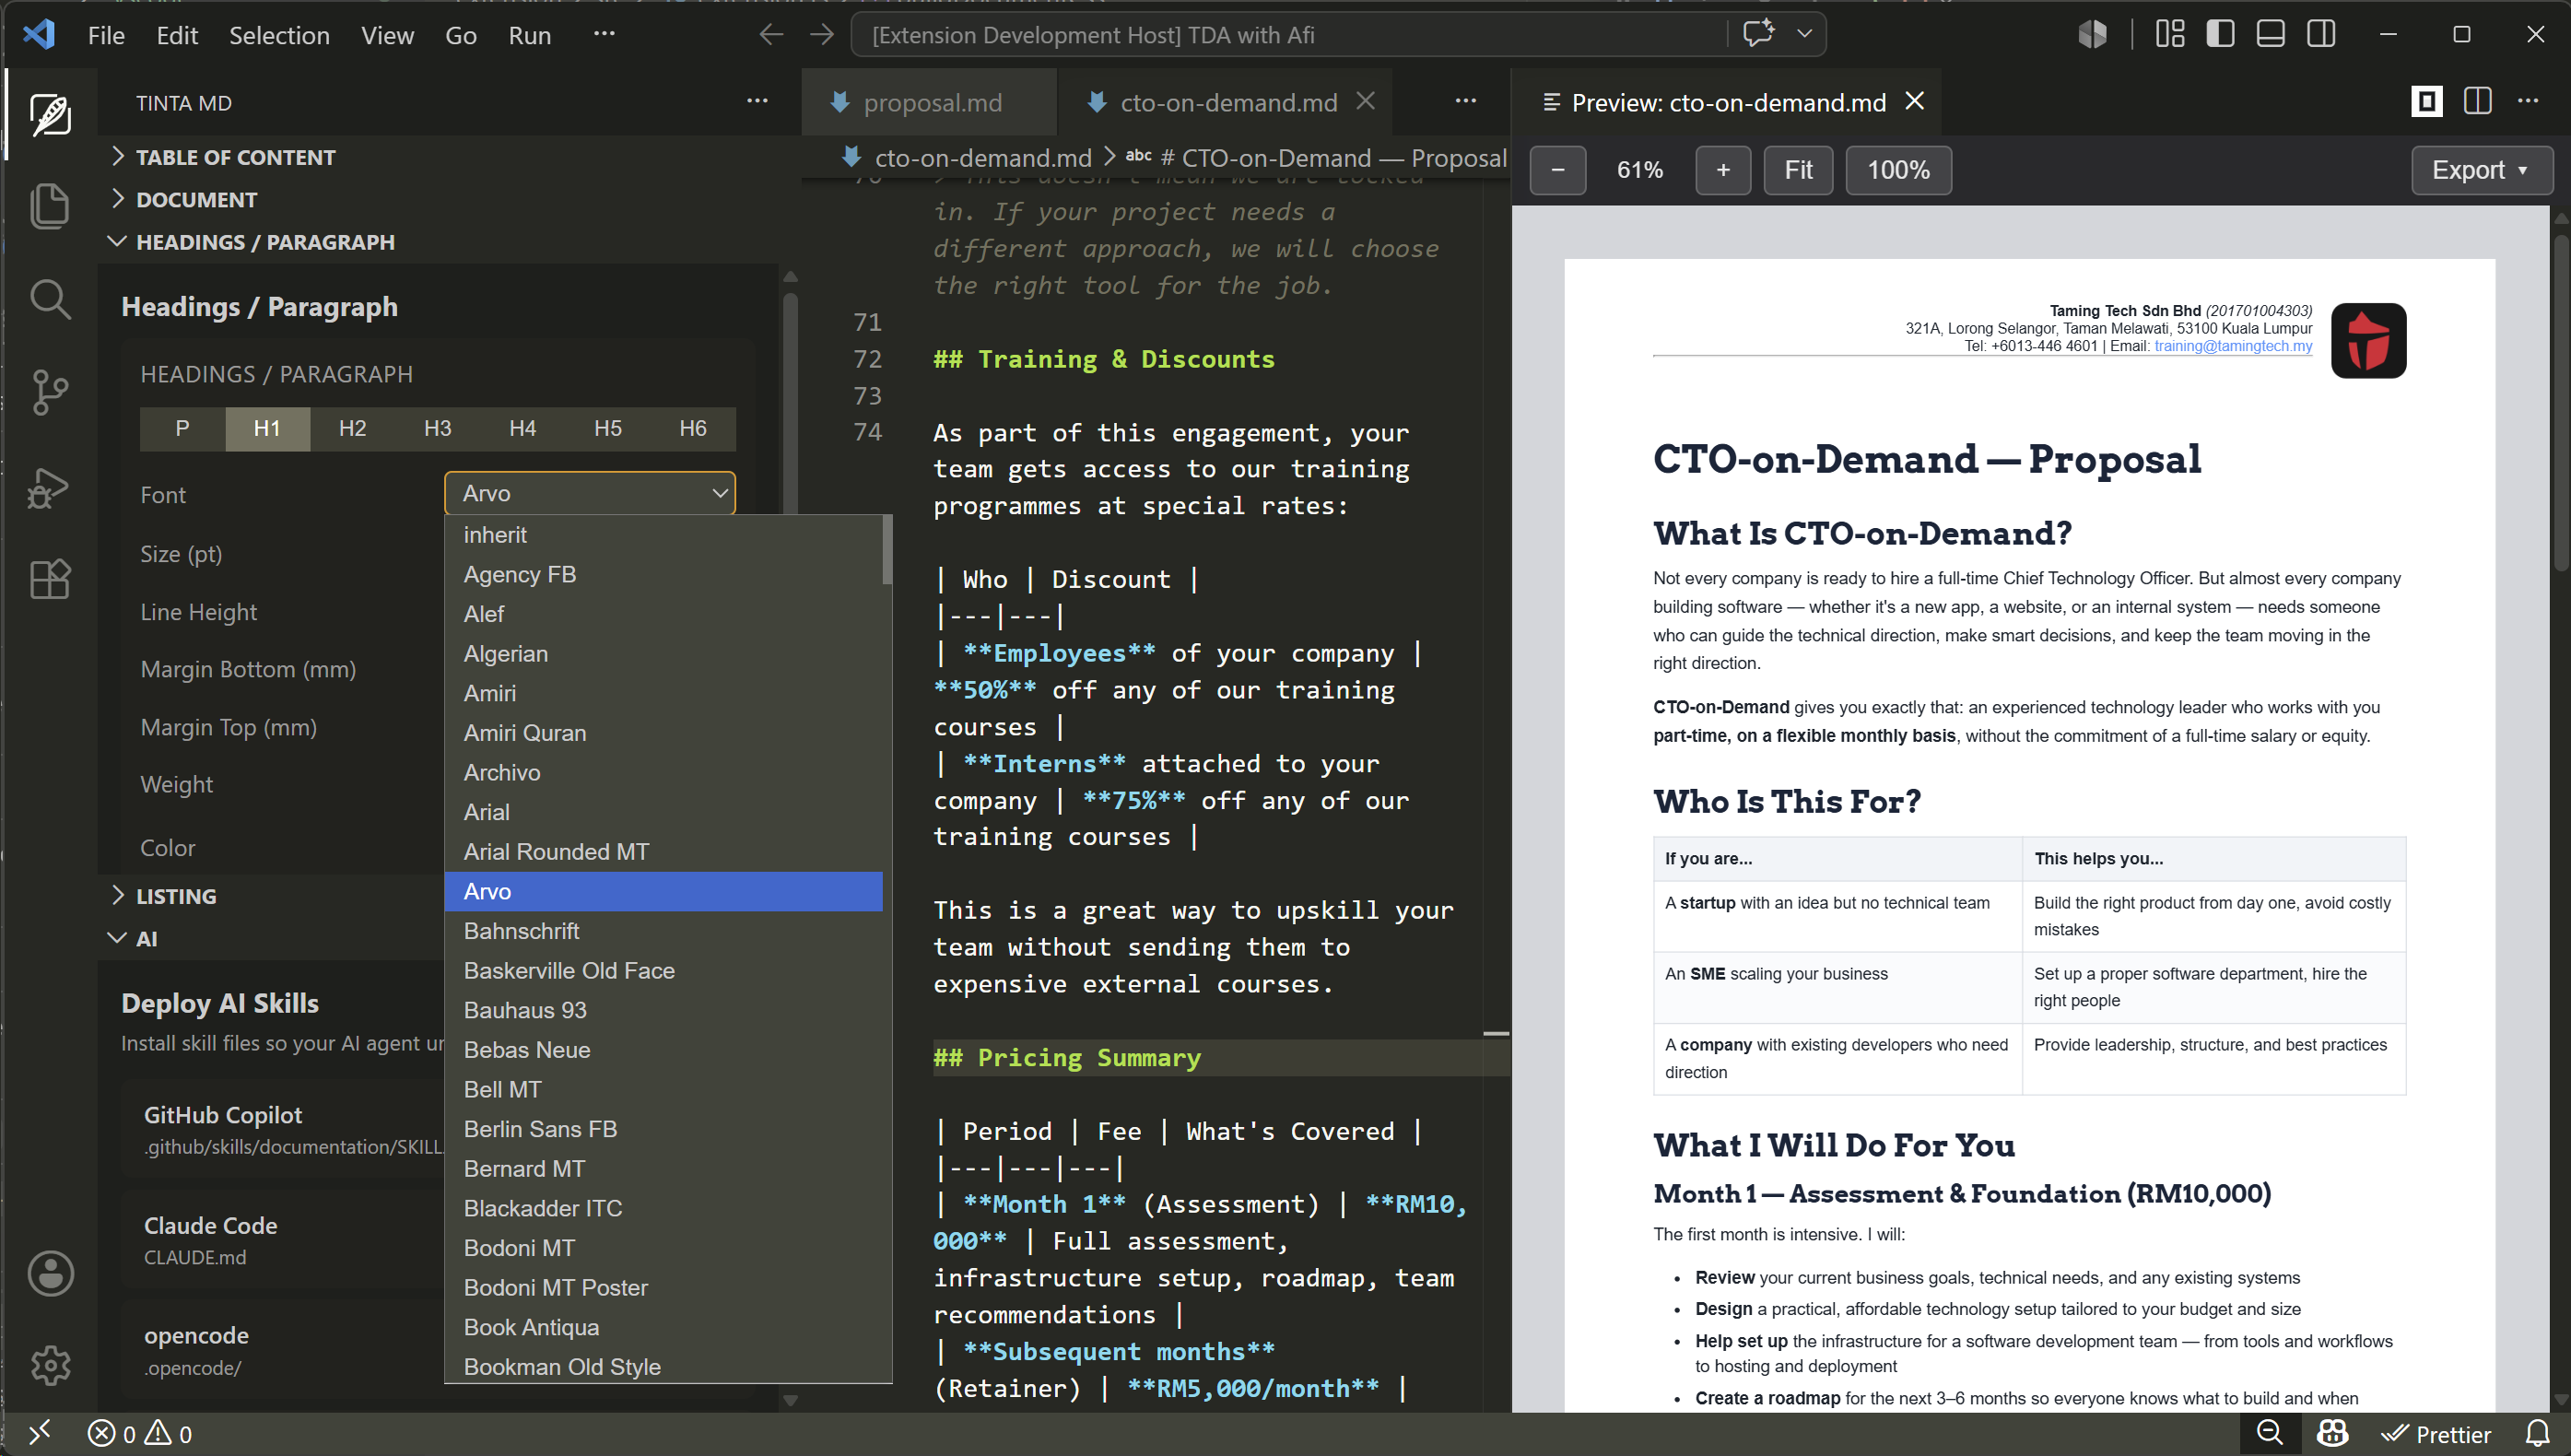Open the remote window status bar icon
Image resolution: width=2571 pixels, height=1456 pixels.
click(x=40, y=1433)
